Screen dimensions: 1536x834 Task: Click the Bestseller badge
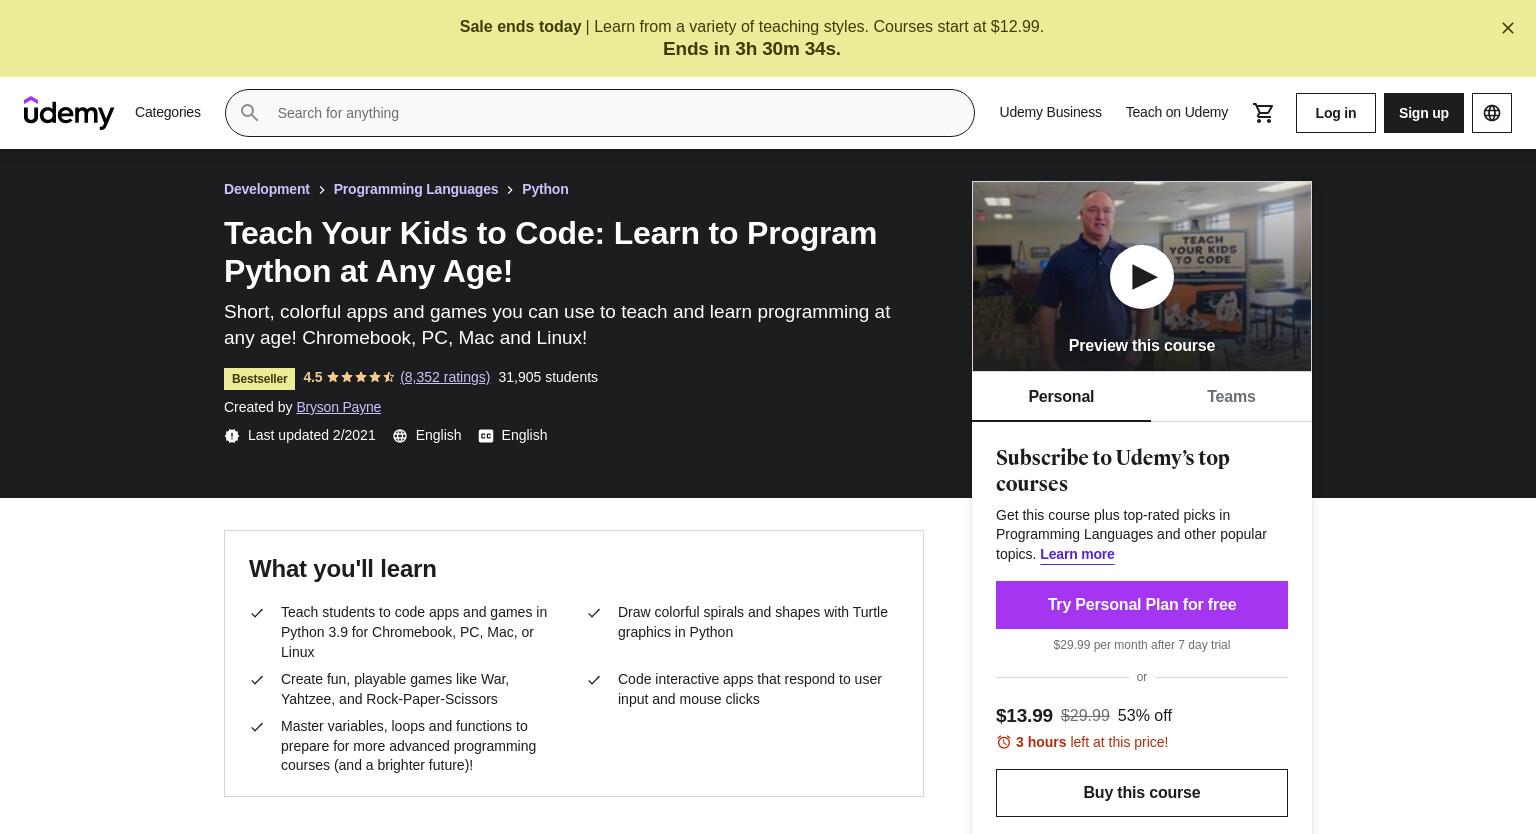(259, 379)
